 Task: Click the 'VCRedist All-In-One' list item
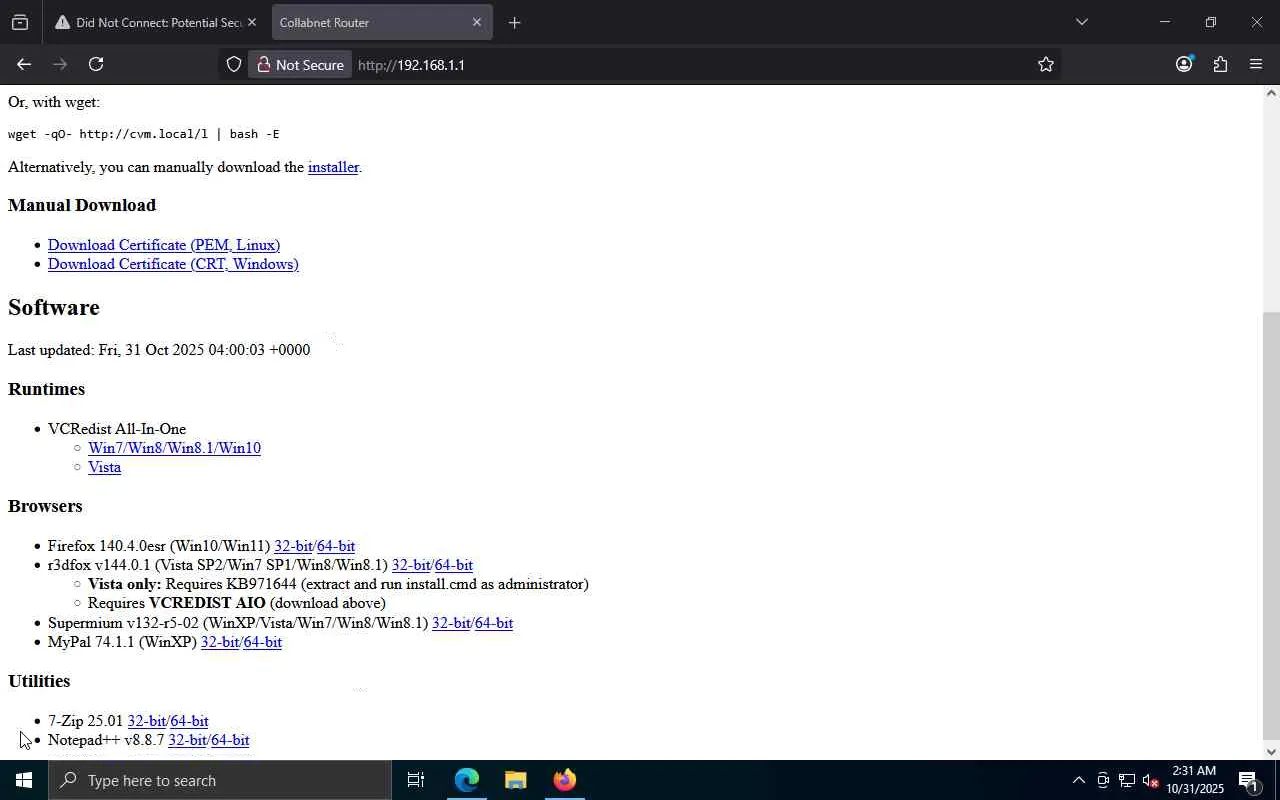pos(117,429)
